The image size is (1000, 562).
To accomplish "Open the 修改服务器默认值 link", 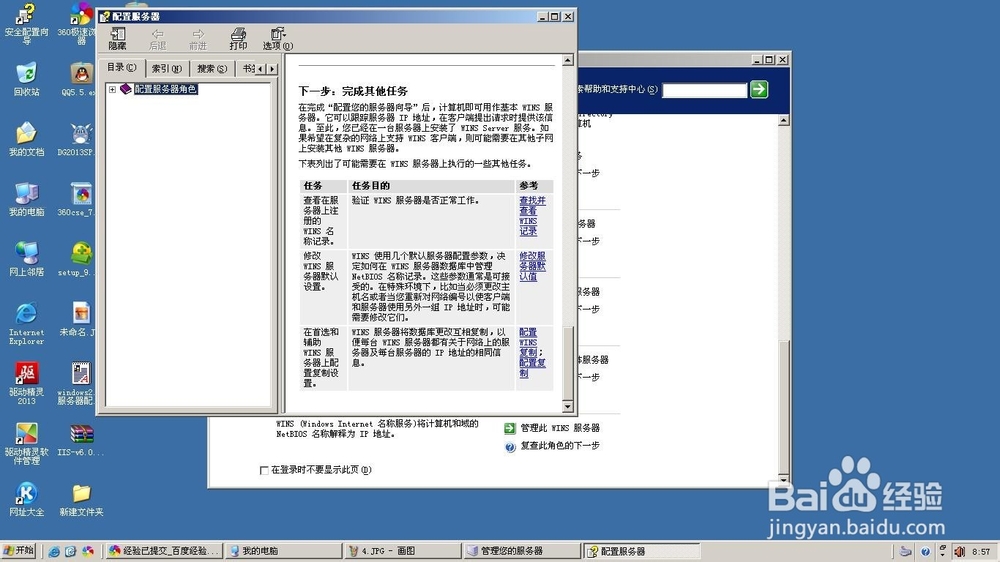I will [x=532, y=266].
